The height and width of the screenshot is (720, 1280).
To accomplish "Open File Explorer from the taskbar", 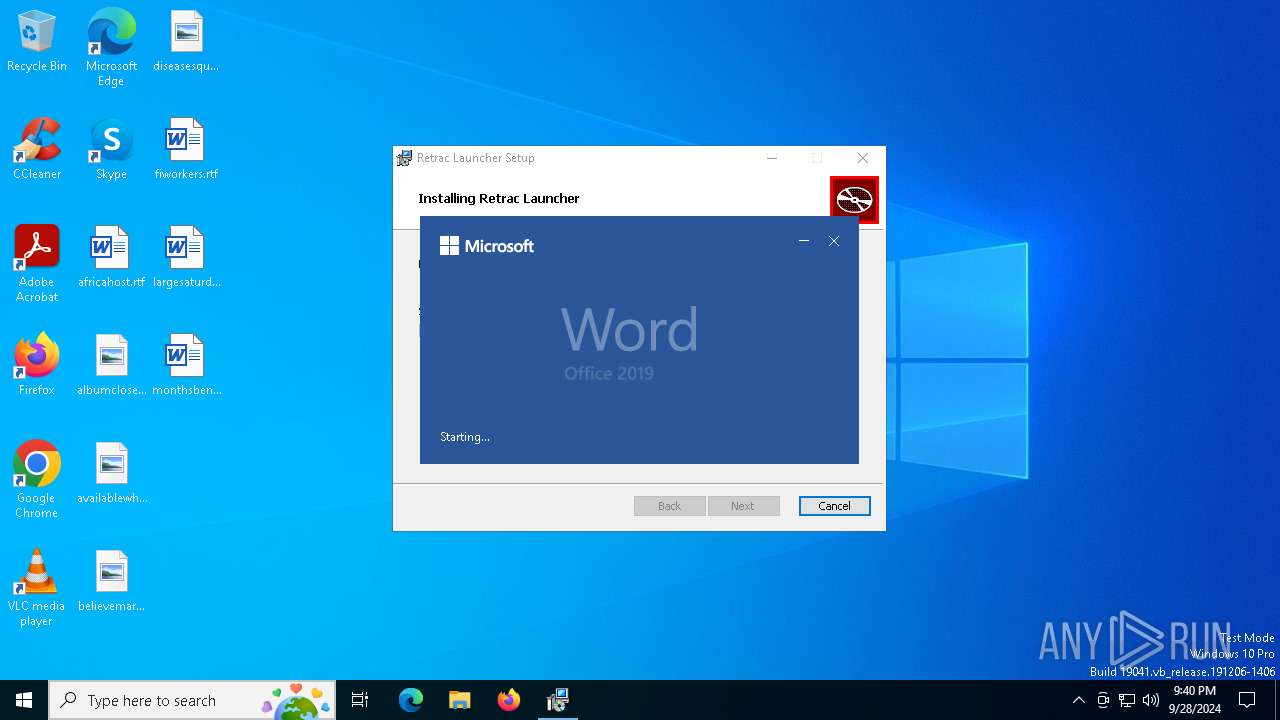I will click(x=460, y=700).
